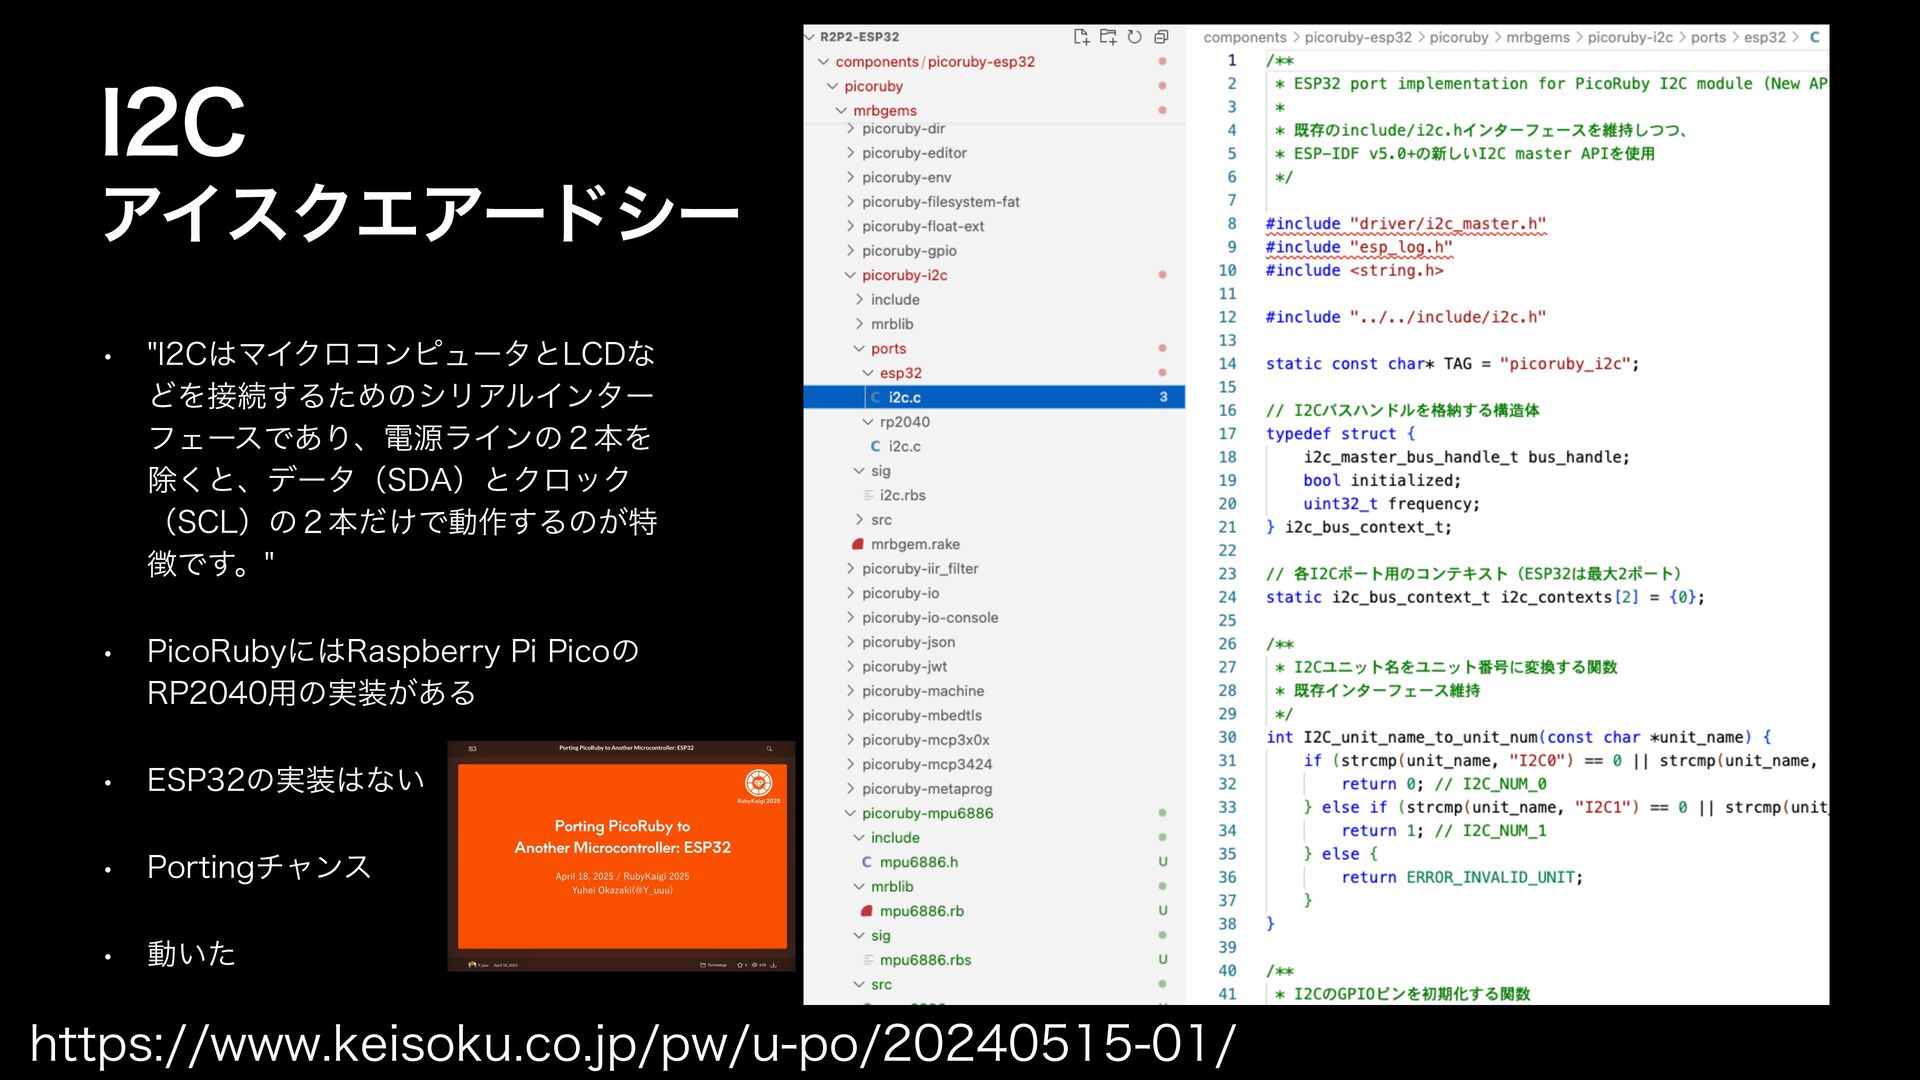
Task: Open the mpu6886.rb Ruby file
Action: point(921,911)
